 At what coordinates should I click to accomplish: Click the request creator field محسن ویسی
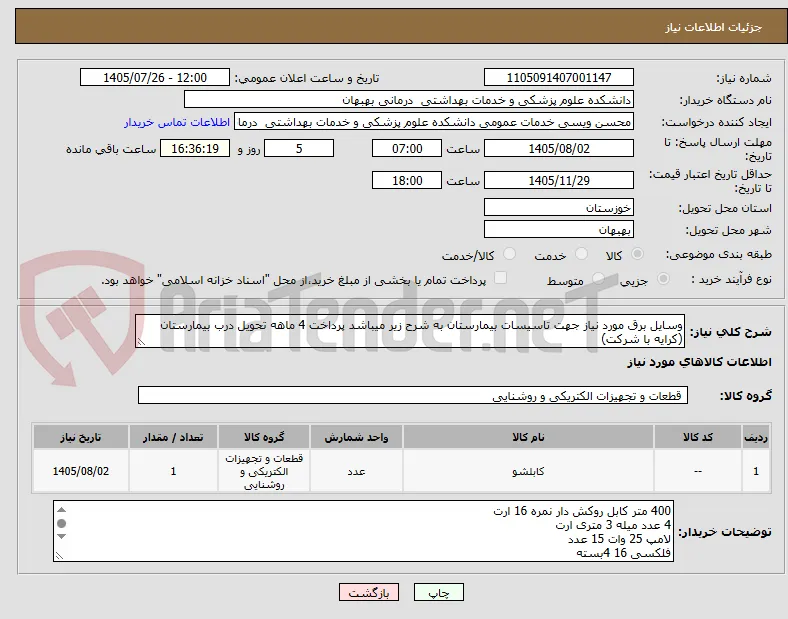click(x=434, y=122)
